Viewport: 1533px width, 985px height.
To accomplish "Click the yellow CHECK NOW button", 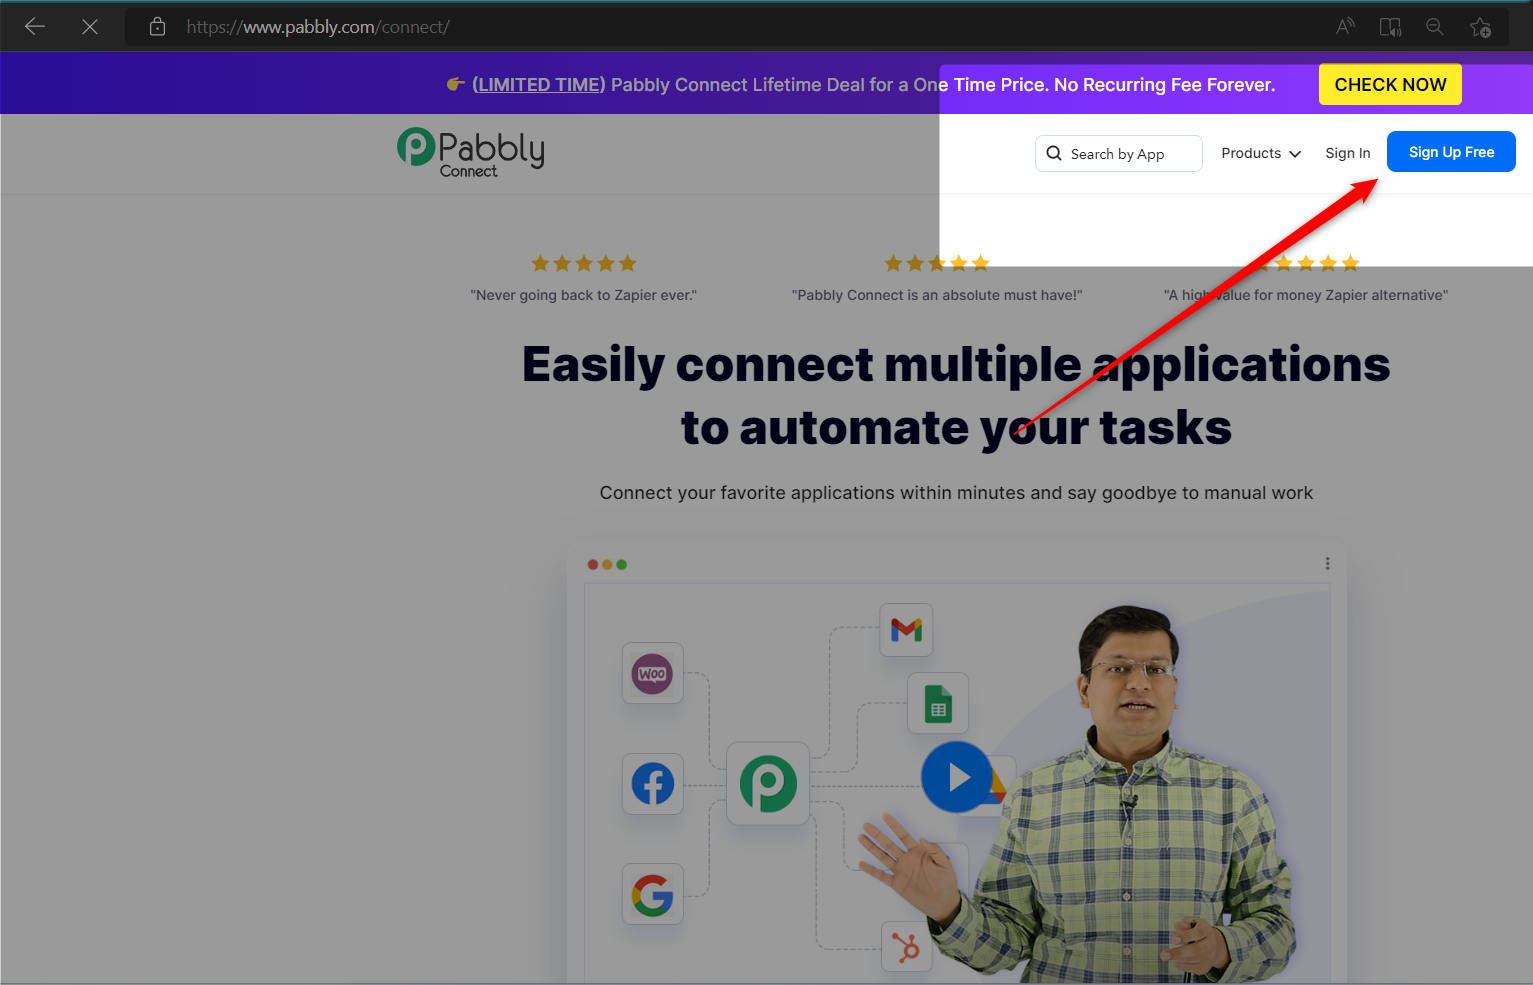I will point(1390,85).
